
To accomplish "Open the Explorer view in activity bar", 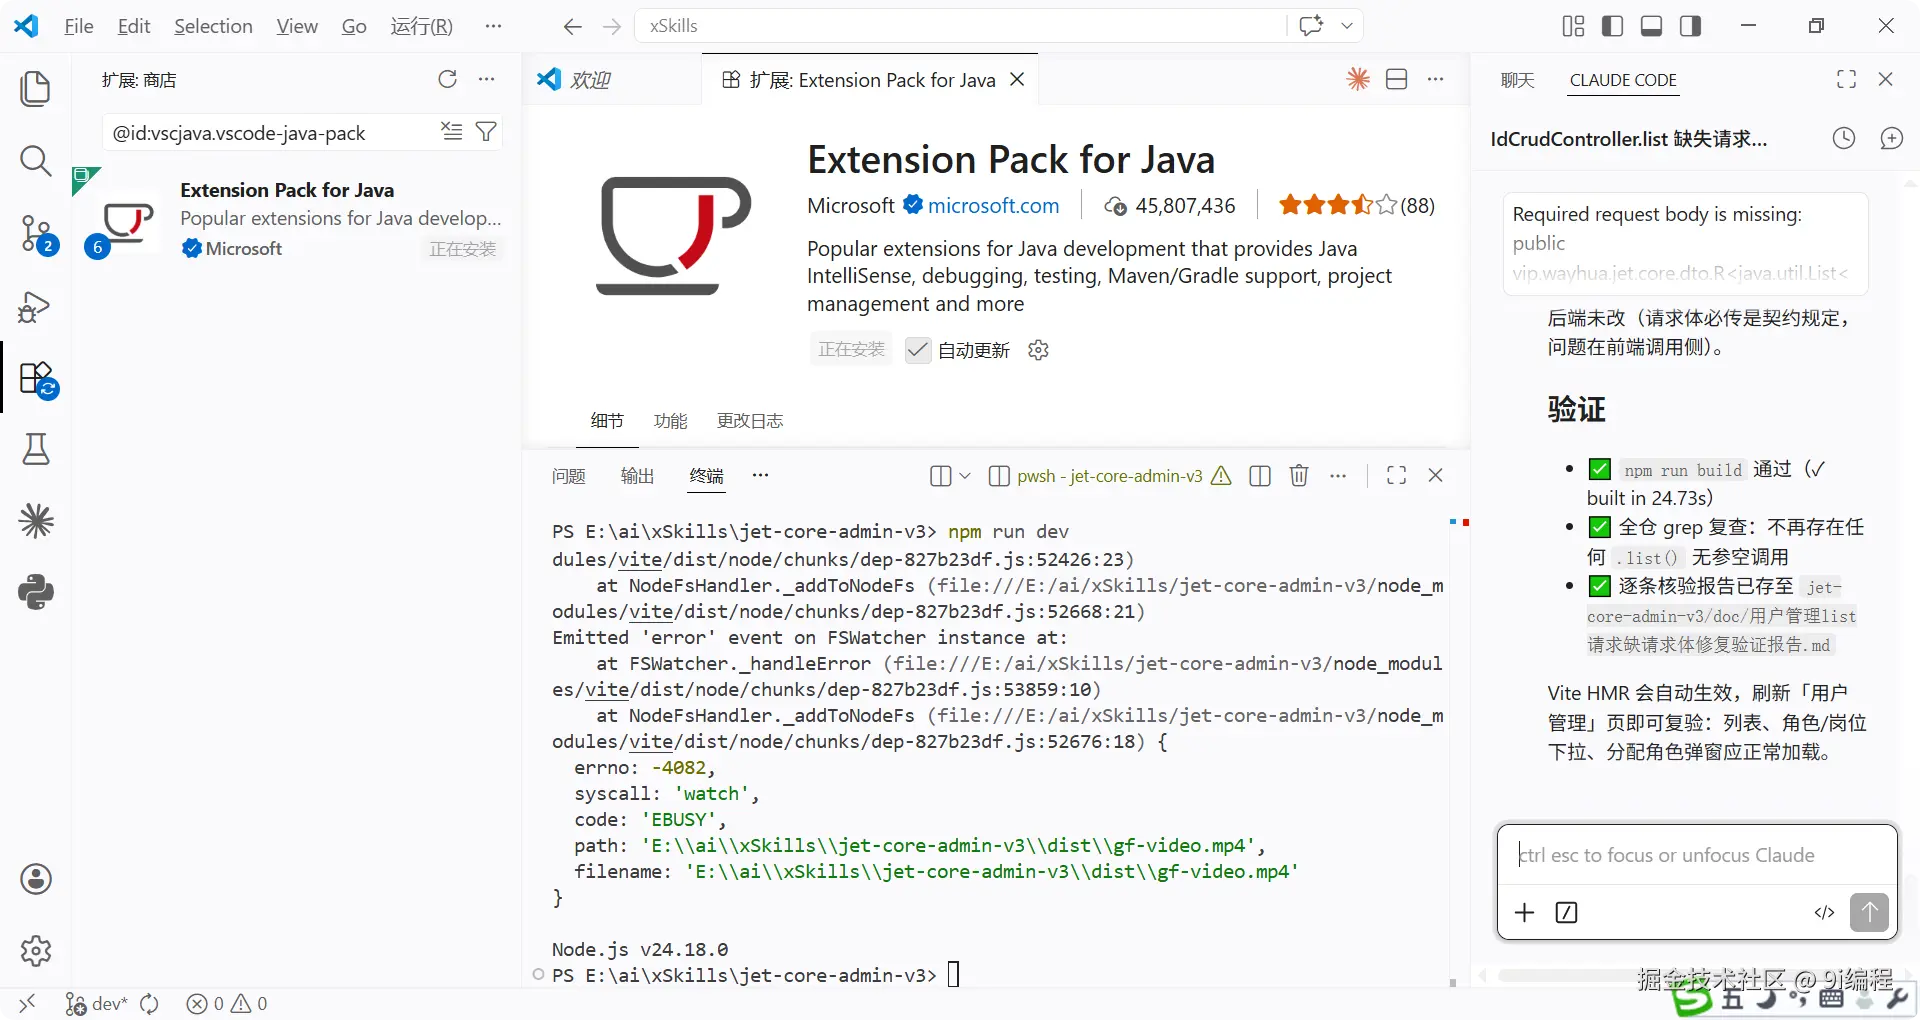I will click(36, 89).
